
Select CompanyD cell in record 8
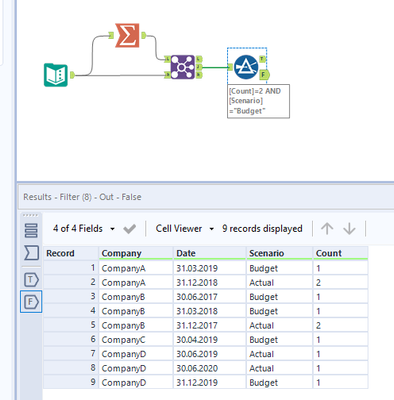point(136,368)
